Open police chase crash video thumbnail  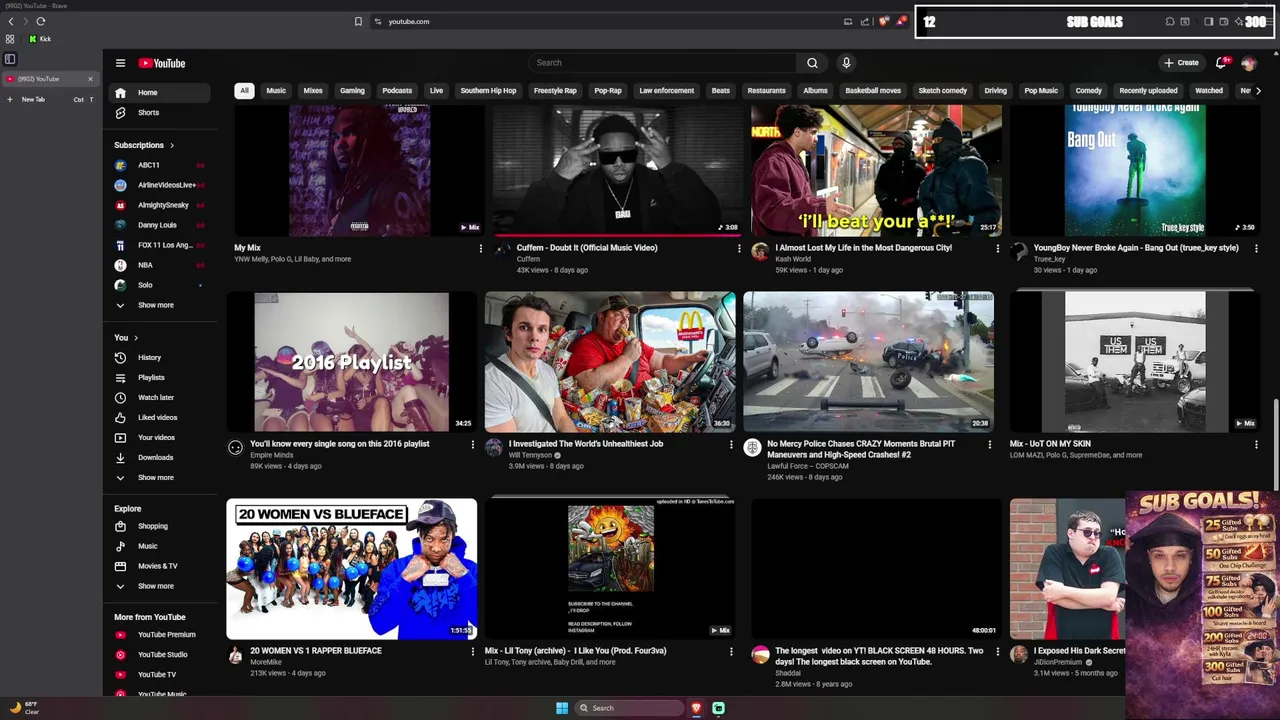pyautogui.click(x=868, y=362)
